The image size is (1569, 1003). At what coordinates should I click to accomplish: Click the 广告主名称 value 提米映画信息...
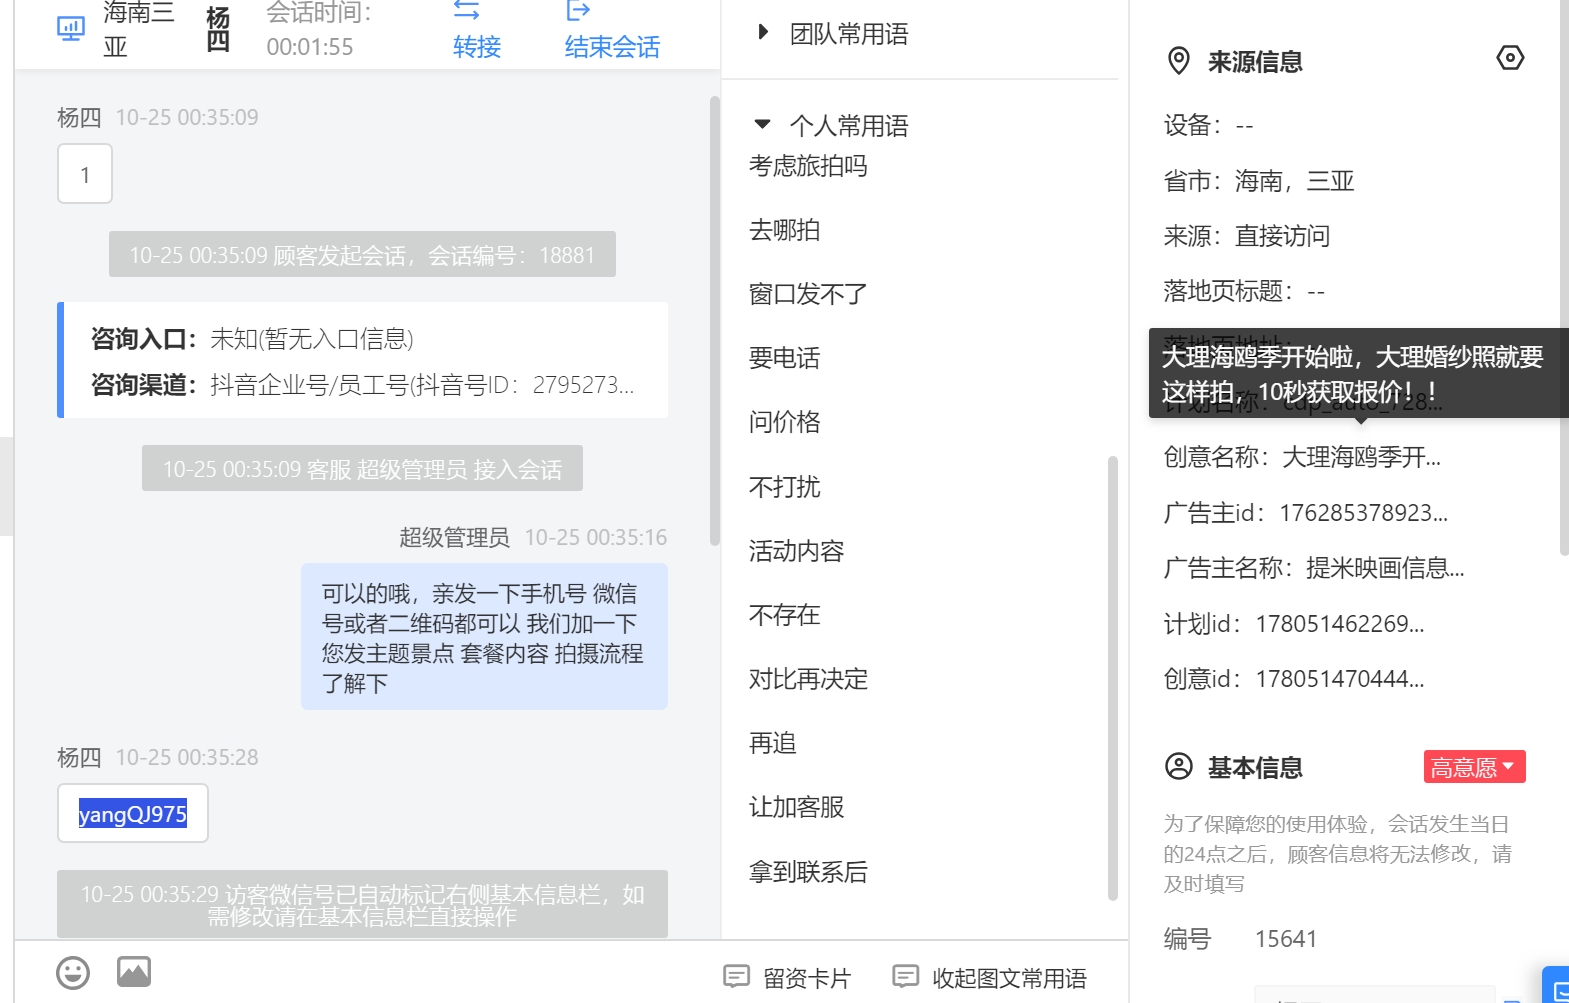click(1385, 568)
